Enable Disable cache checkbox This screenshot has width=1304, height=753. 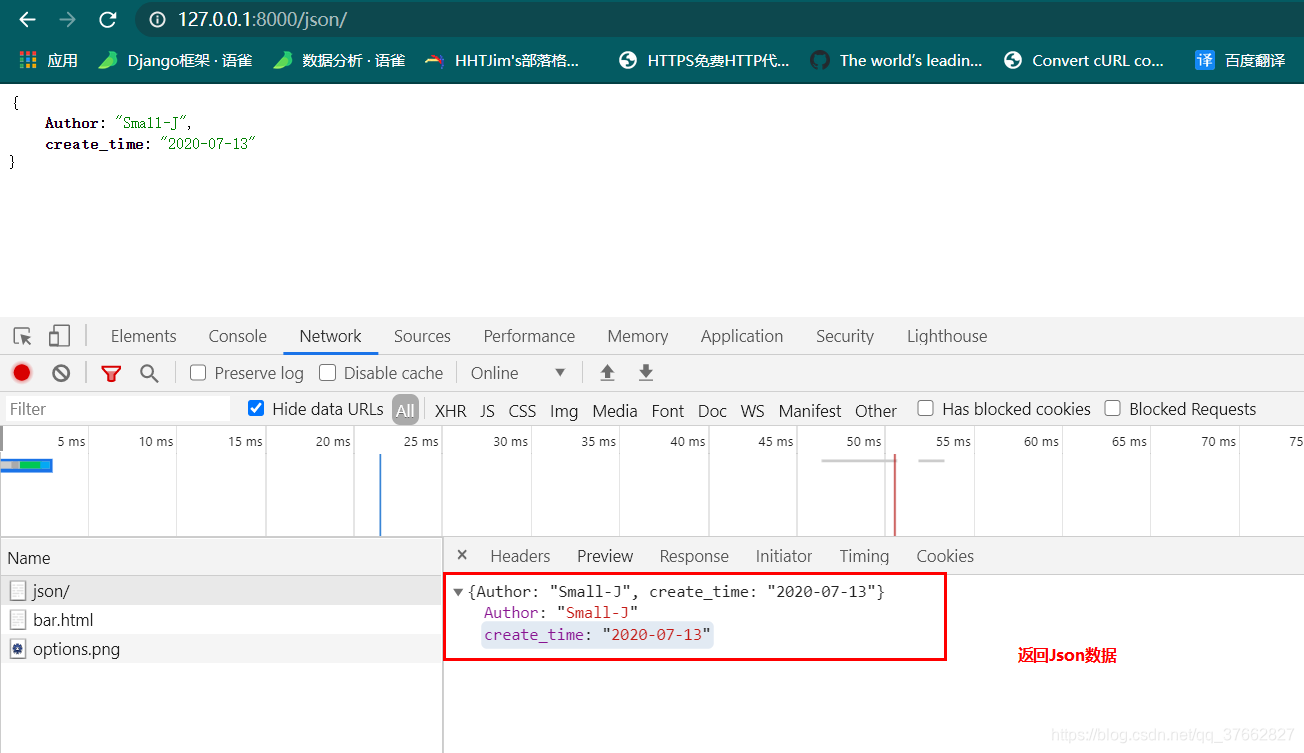327,373
